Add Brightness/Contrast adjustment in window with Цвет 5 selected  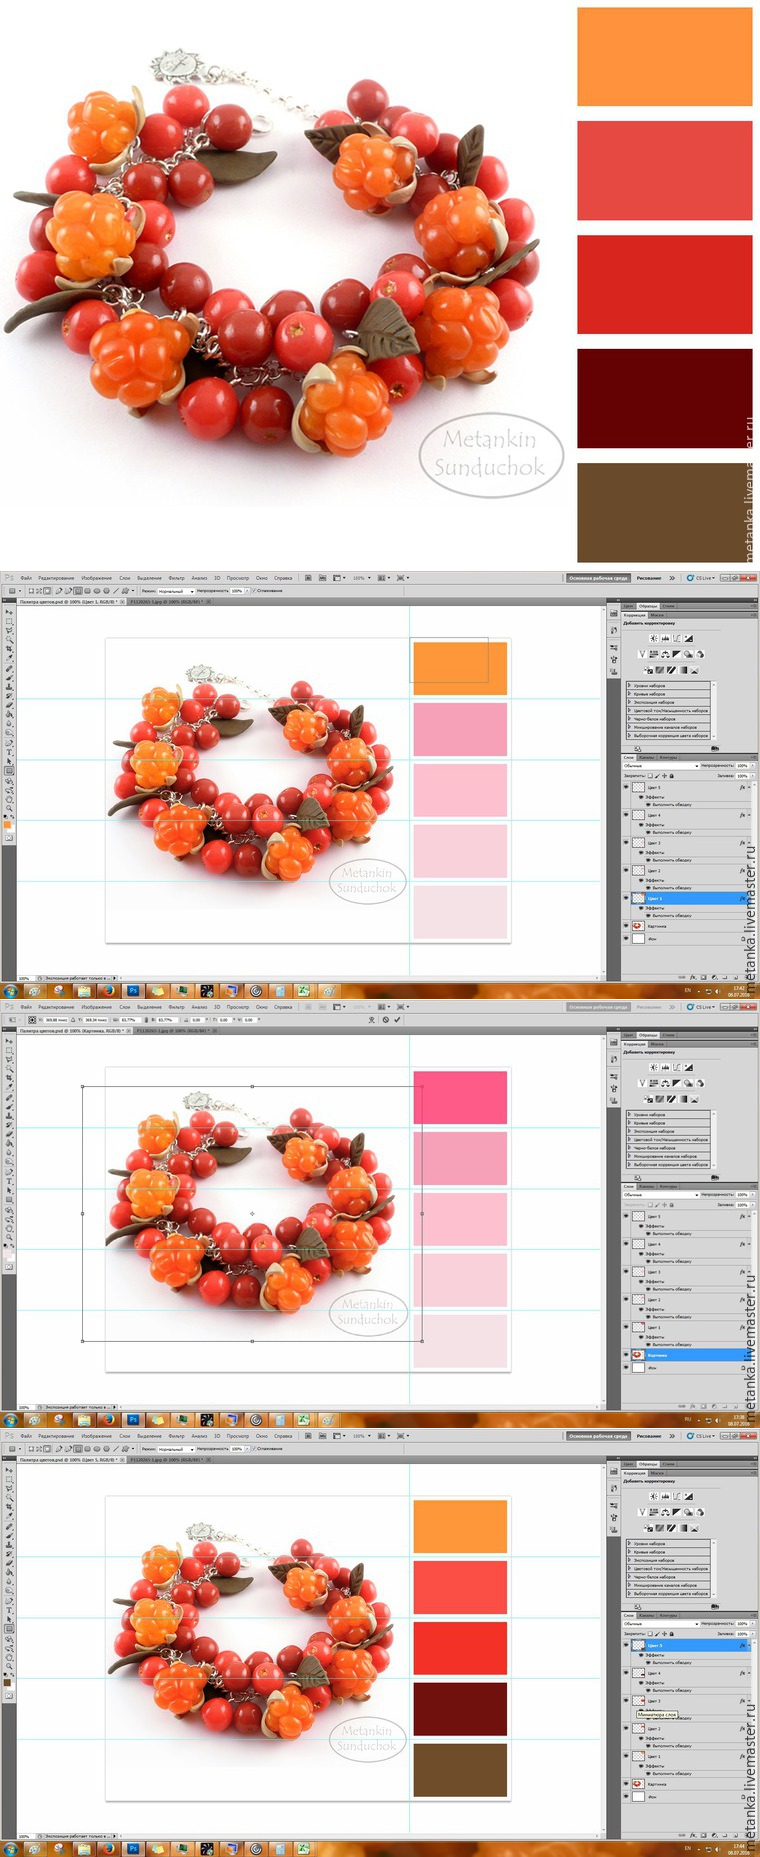[x=654, y=1496]
